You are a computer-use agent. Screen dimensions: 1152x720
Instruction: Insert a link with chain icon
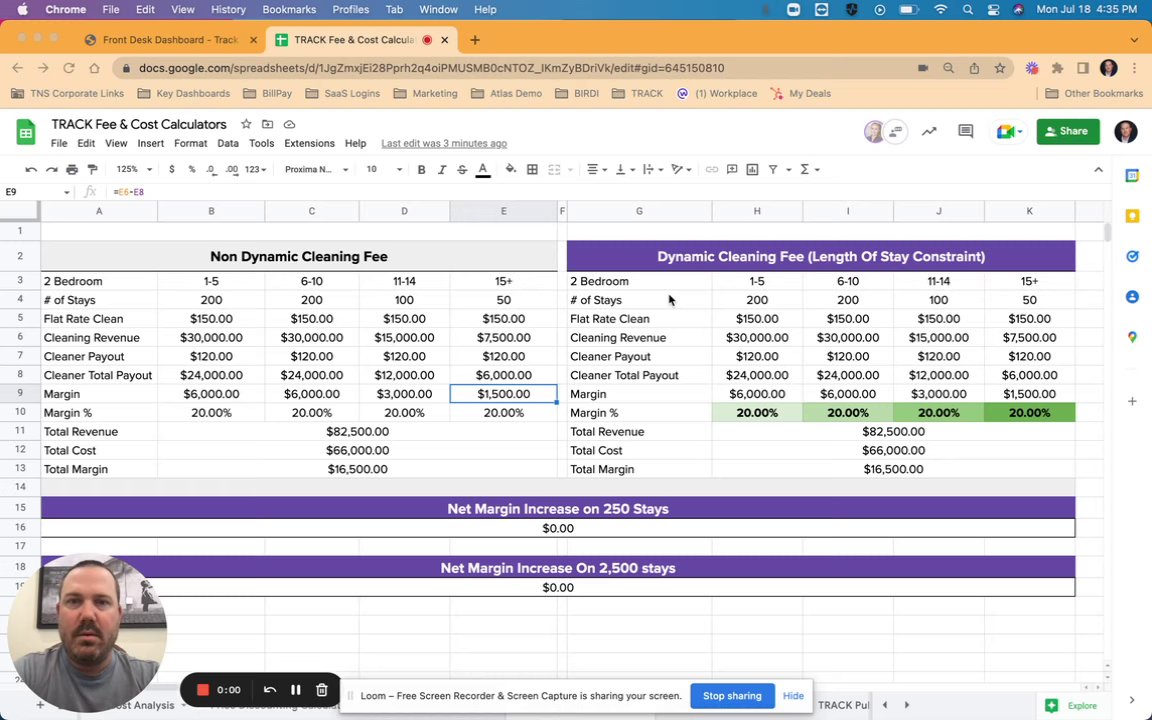coord(711,170)
